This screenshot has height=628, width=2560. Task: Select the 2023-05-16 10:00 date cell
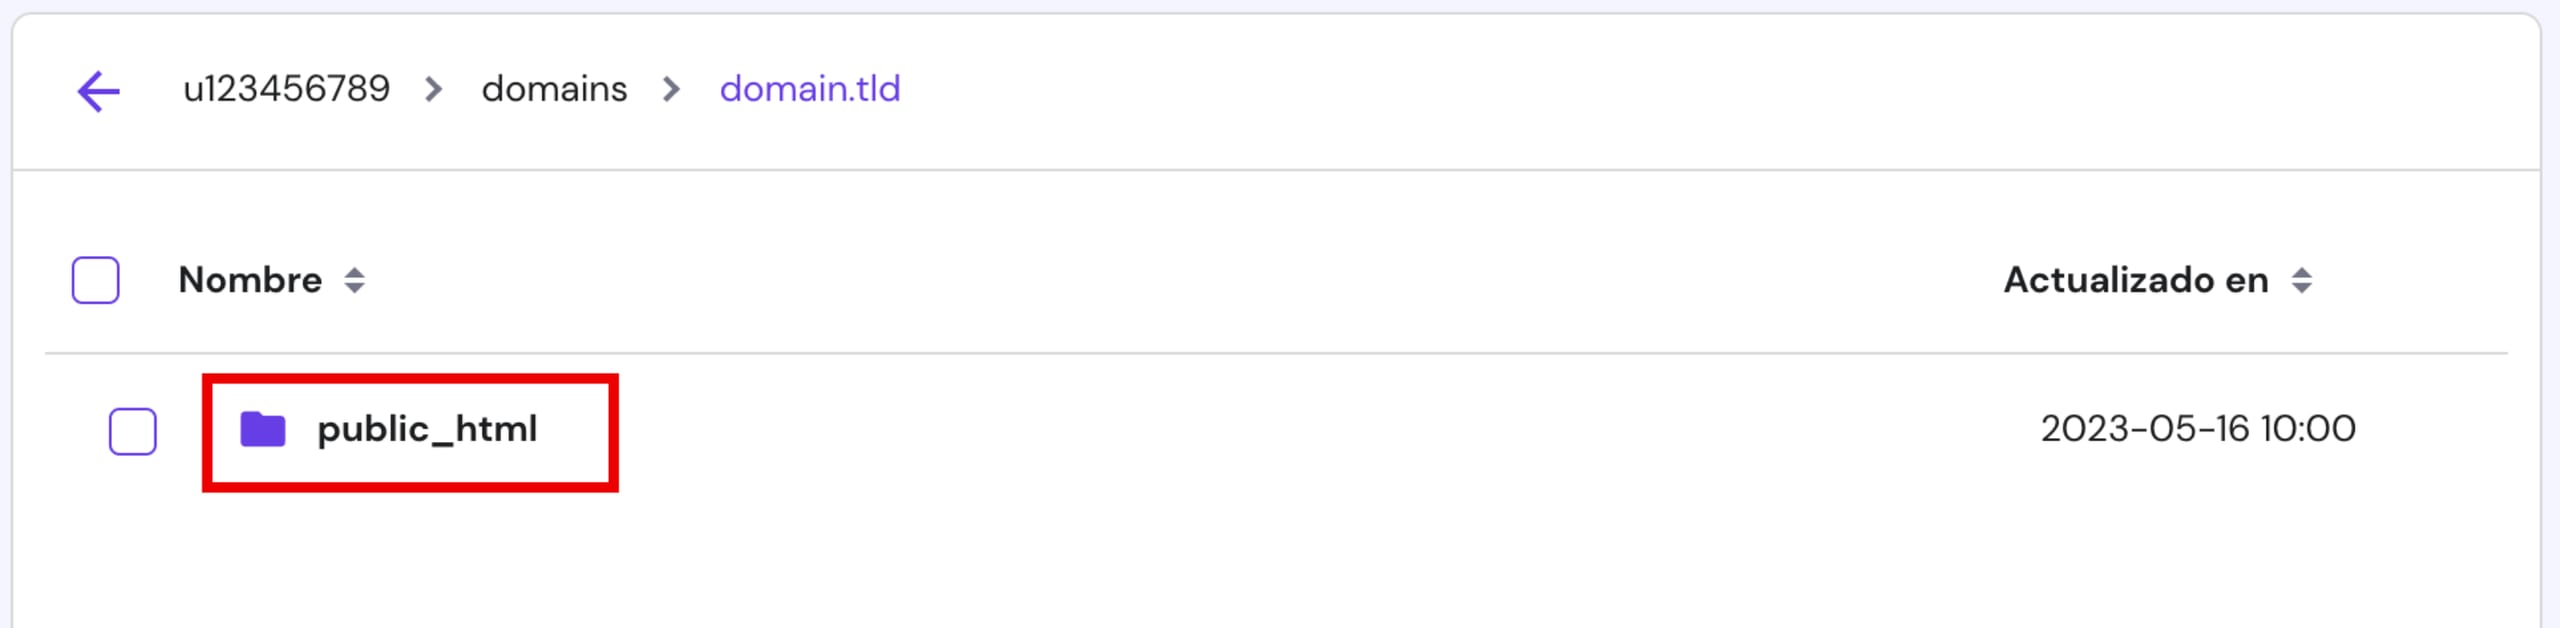coord(2198,429)
